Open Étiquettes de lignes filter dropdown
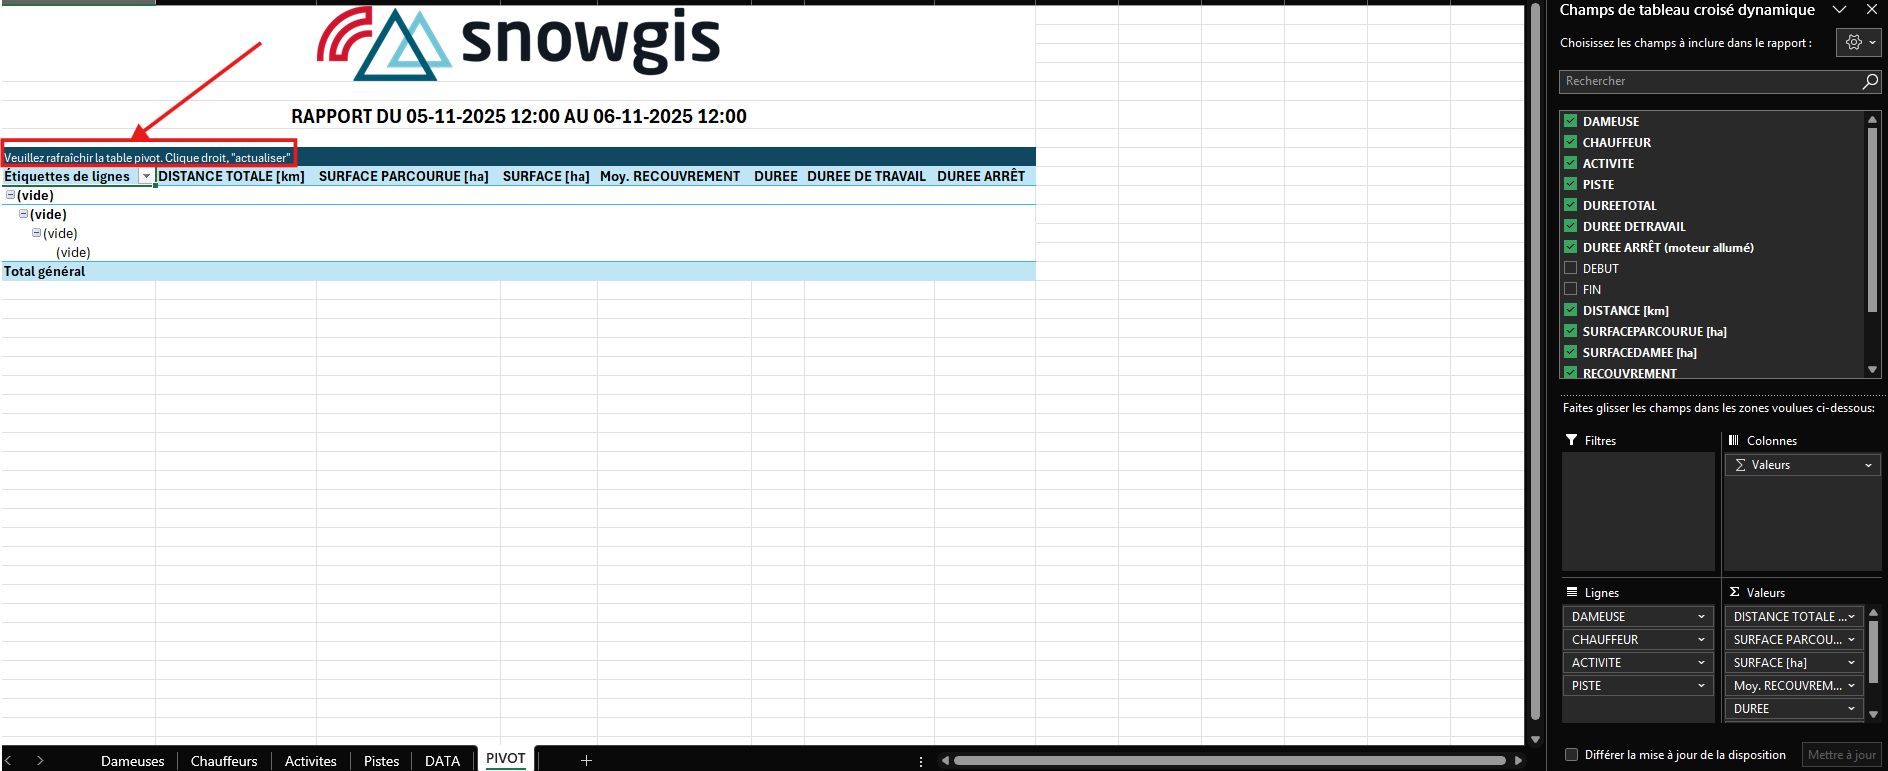Screen dimensions: 1888x771 tap(146, 177)
